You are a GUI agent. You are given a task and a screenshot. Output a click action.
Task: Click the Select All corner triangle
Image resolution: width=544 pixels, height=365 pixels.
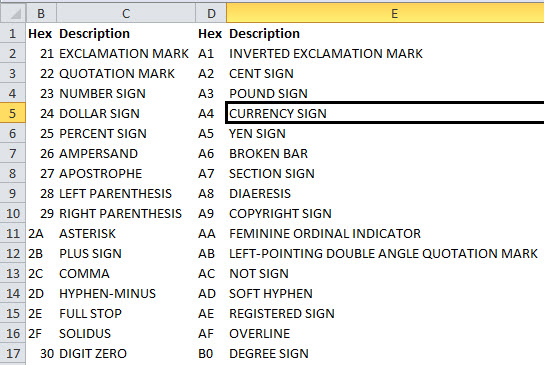(13, 13)
